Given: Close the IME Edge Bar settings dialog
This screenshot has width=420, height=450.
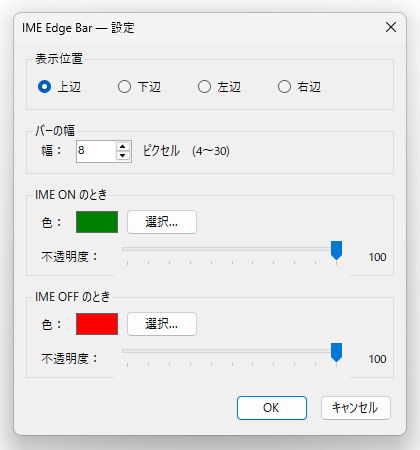Looking at the screenshot, I should [x=391, y=27].
